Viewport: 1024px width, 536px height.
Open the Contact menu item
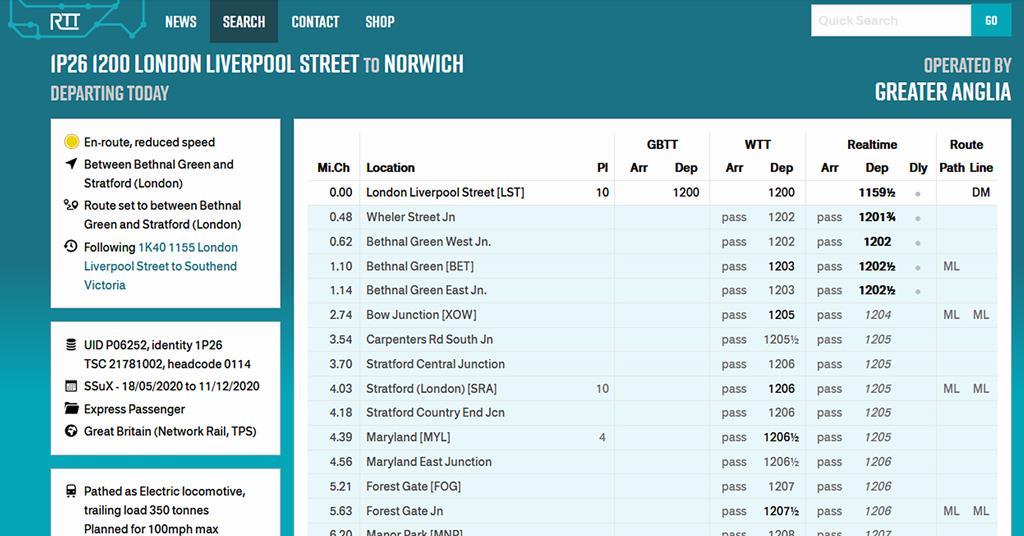315,22
